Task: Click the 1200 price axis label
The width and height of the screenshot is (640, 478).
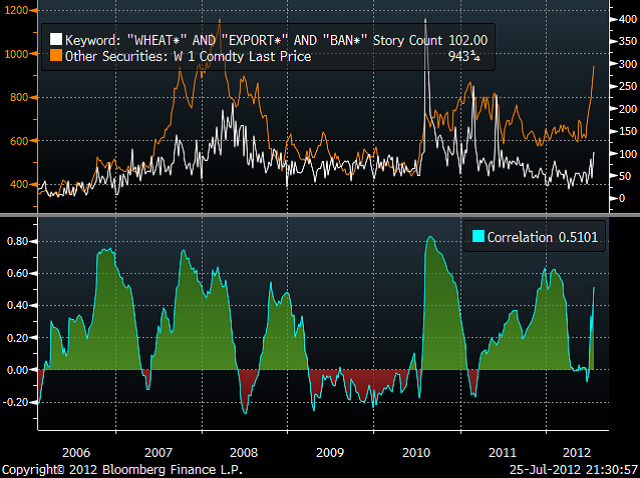Action: 17,12
